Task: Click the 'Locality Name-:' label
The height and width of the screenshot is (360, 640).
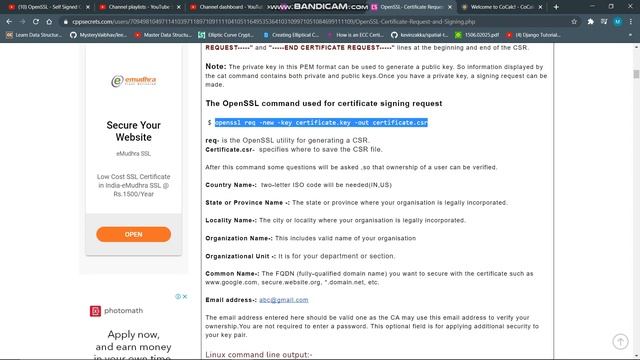Action: [231, 220]
